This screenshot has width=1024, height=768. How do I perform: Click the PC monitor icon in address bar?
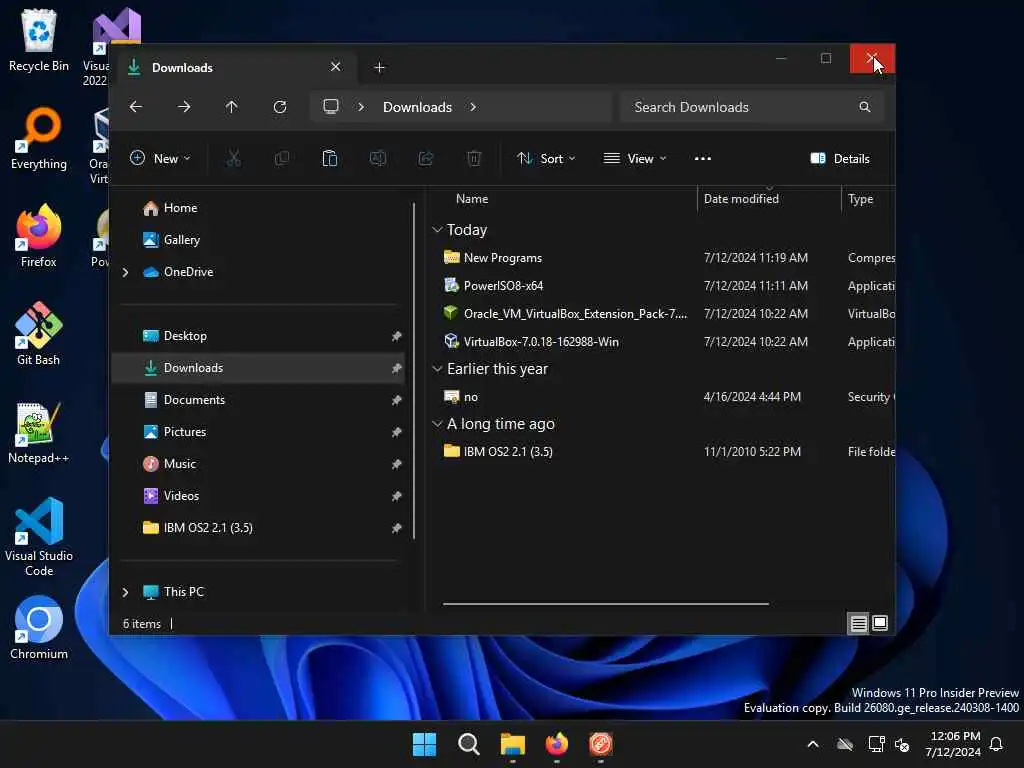pyautogui.click(x=331, y=106)
